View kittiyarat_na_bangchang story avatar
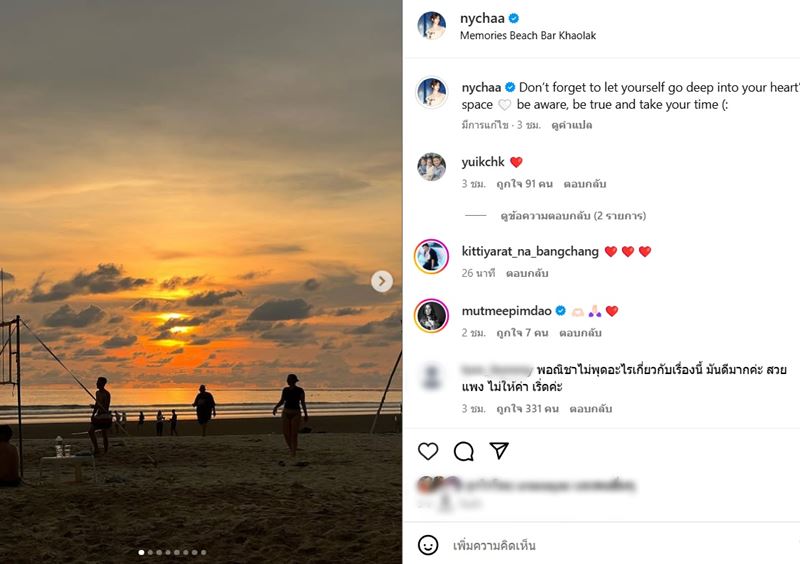This screenshot has height=564, width=800. point(431,257)
